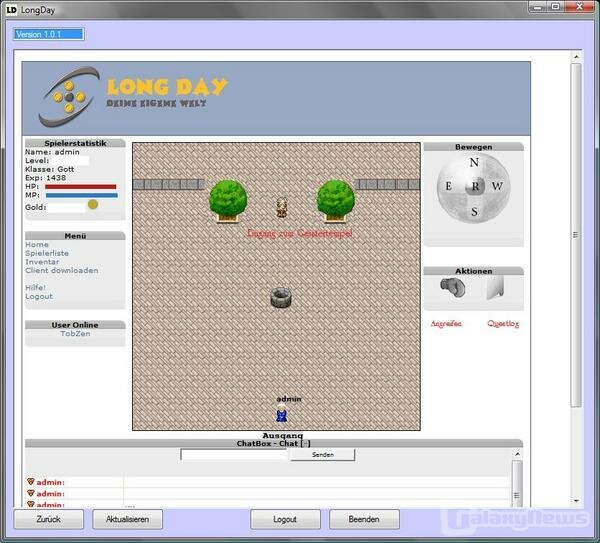The width and height of the screenshot is (600, 543).
Task: Click the bottom Logout button
Action: click(x=285, y=519)
